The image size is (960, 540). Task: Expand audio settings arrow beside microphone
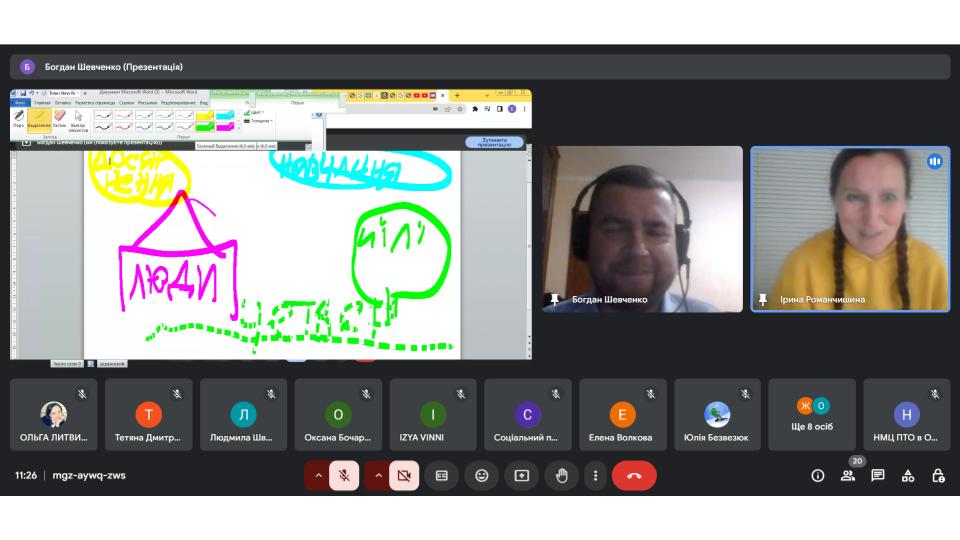pos(318,476)
